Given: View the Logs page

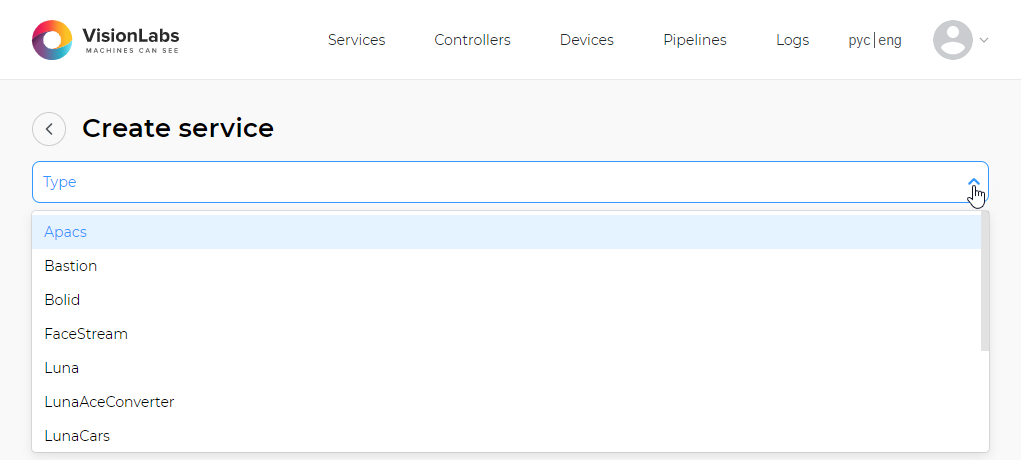Looking at the screenshot, I should tap(792, 40).
